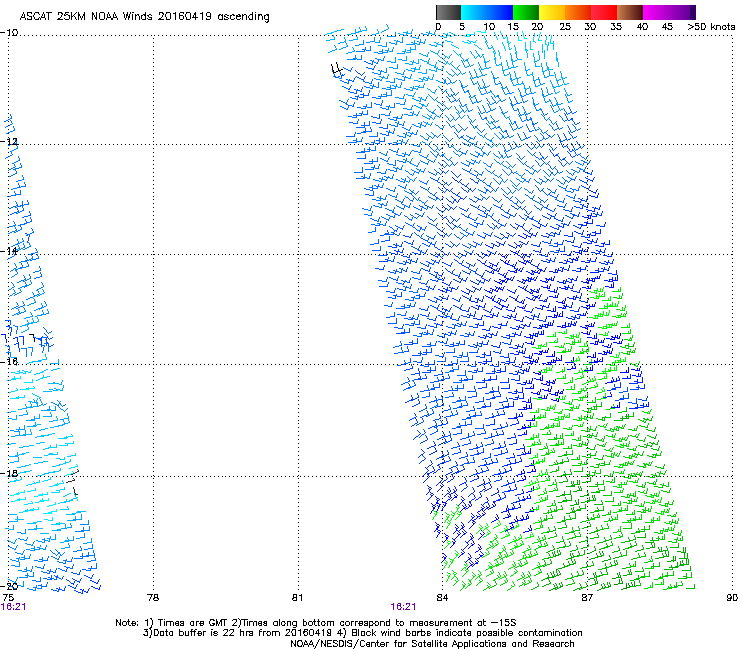Click the legend label '25'
The image size is (740, 650).
(564, 27)
